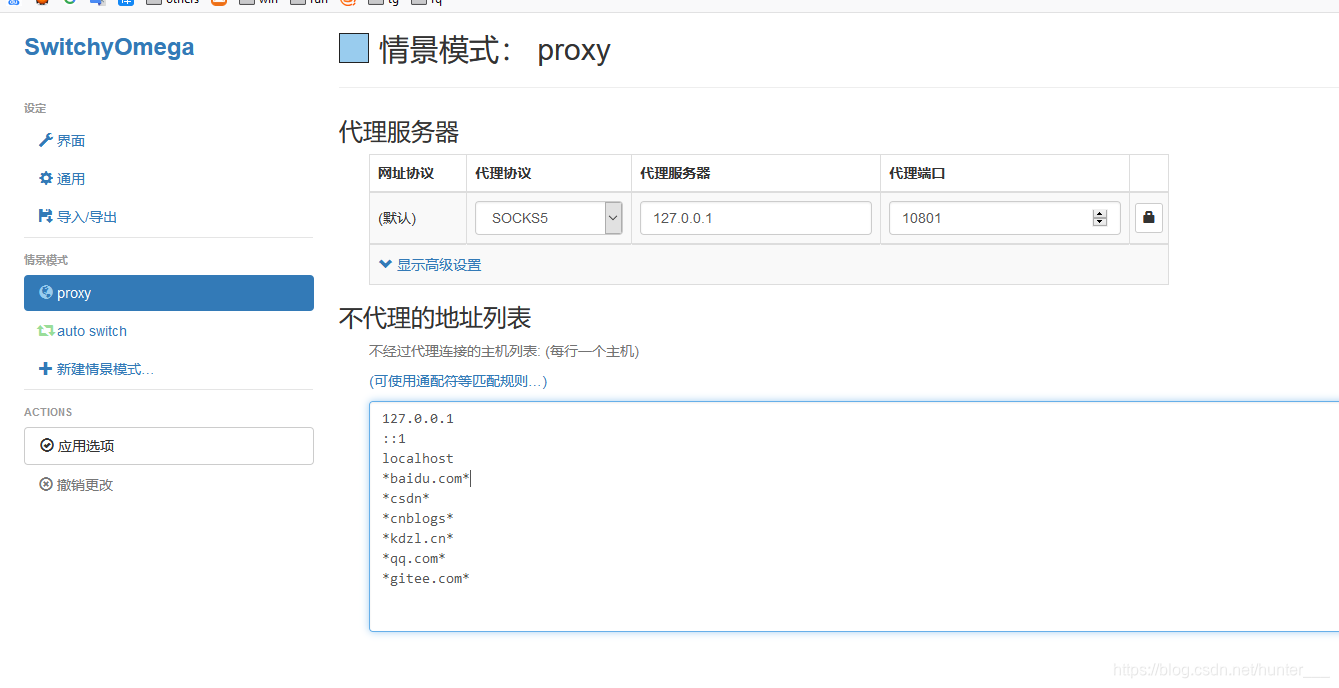The height and width of the screenshot is (688, 1339).
Task: Select the proxy profile with globe icon
Action: pos(169,293)
